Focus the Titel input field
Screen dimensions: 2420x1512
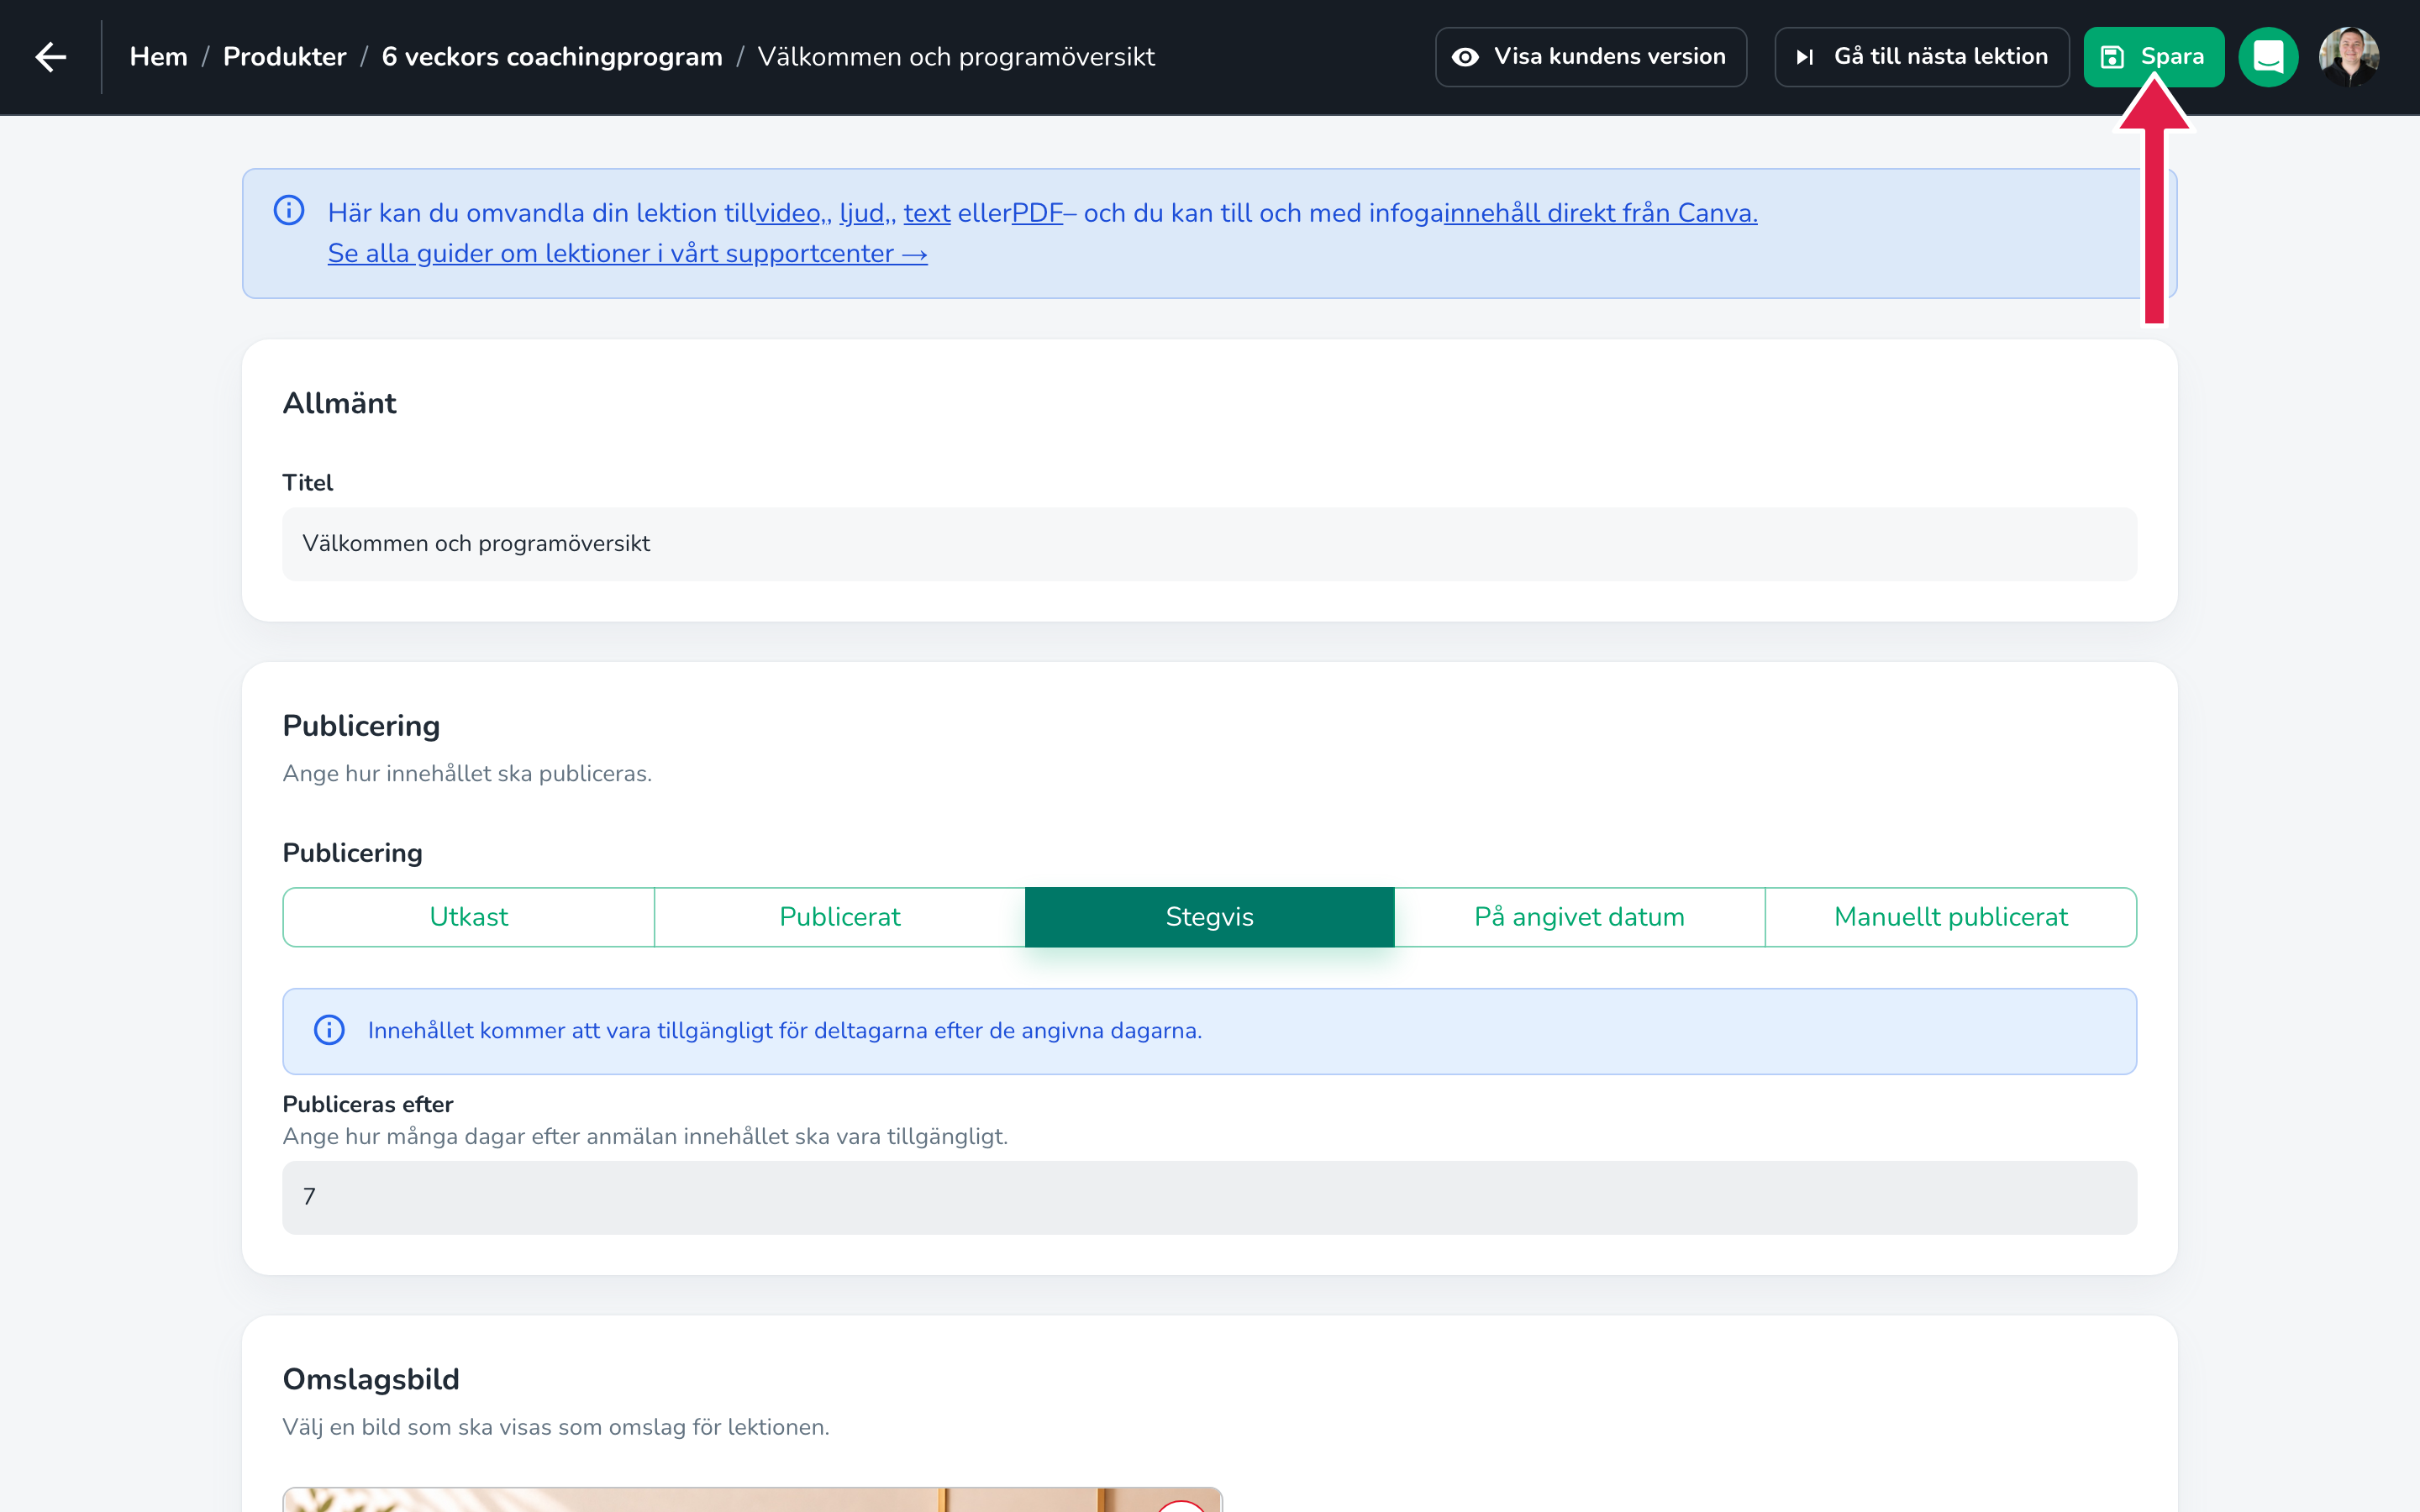1210,544
